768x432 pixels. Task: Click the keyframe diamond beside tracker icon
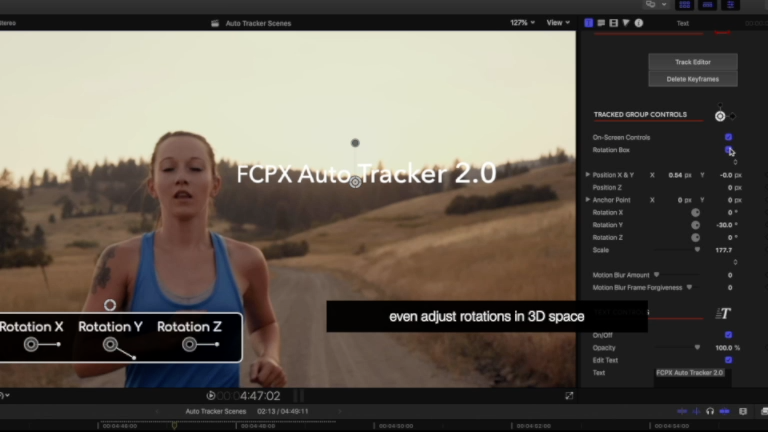point(733,116)
